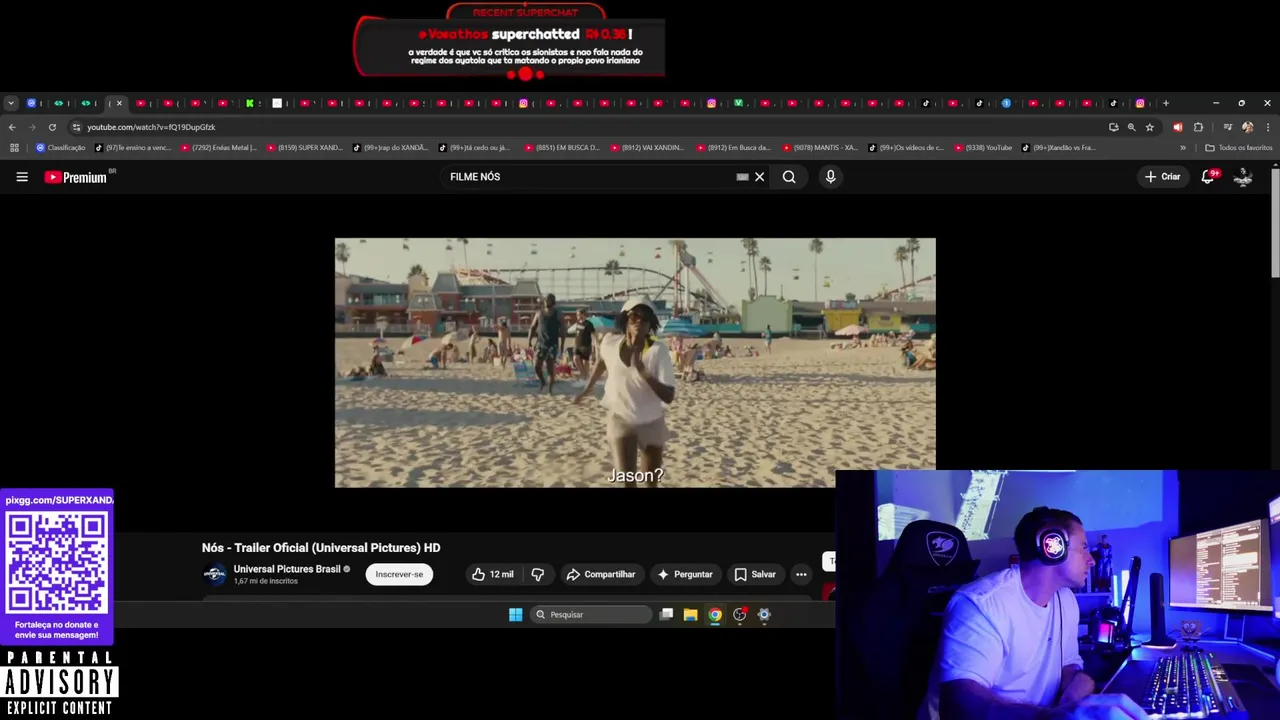Like the video with 12 mil likes
Screen dimensions: 1280x720
coord(492,574)
